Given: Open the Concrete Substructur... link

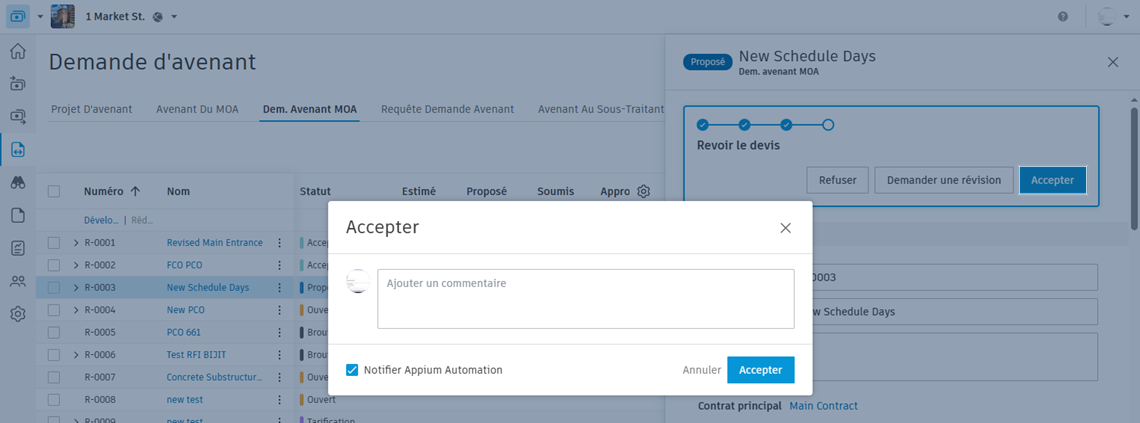Looking at the screenshot, I should coord(214,378).
